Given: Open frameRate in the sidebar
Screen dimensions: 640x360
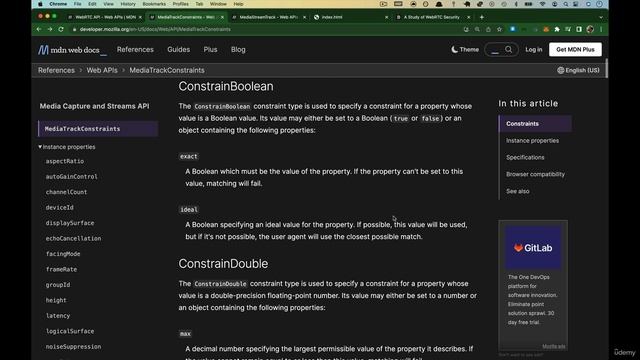Looking at the screenshot, I should point(61,269).
